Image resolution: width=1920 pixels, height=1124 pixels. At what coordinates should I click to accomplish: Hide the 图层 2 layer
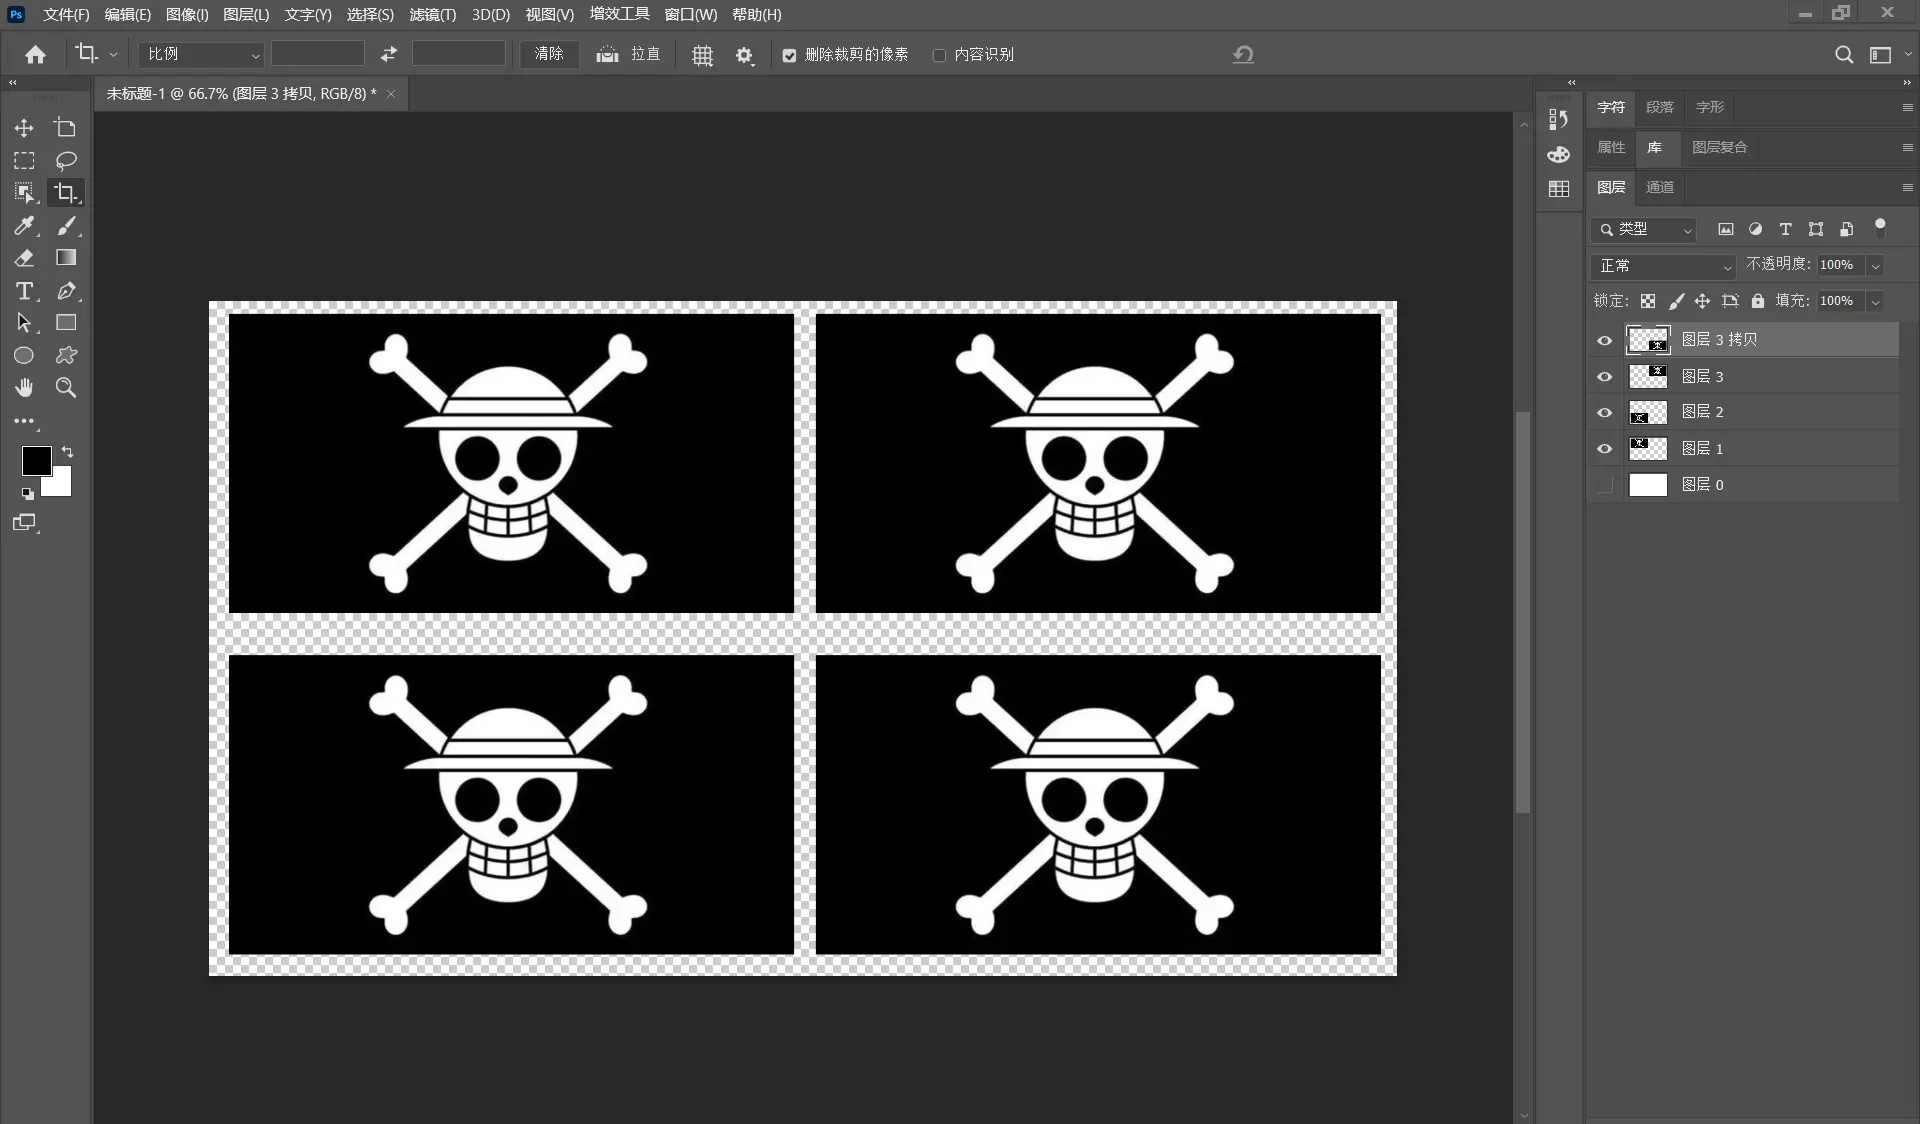pos(1605,412)
